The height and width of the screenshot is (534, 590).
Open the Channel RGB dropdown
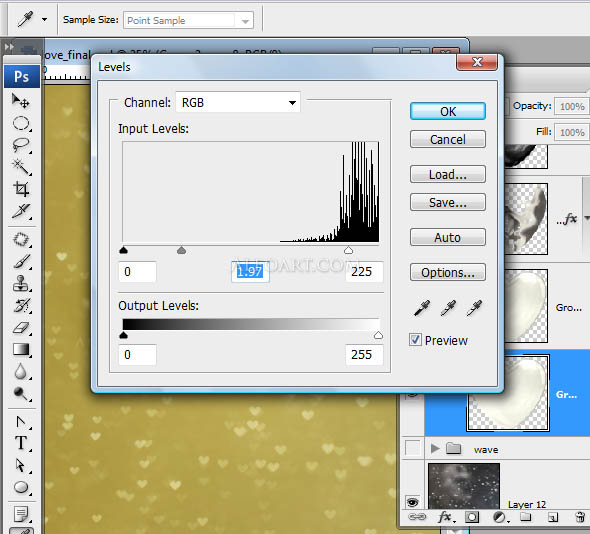(238, 102)
